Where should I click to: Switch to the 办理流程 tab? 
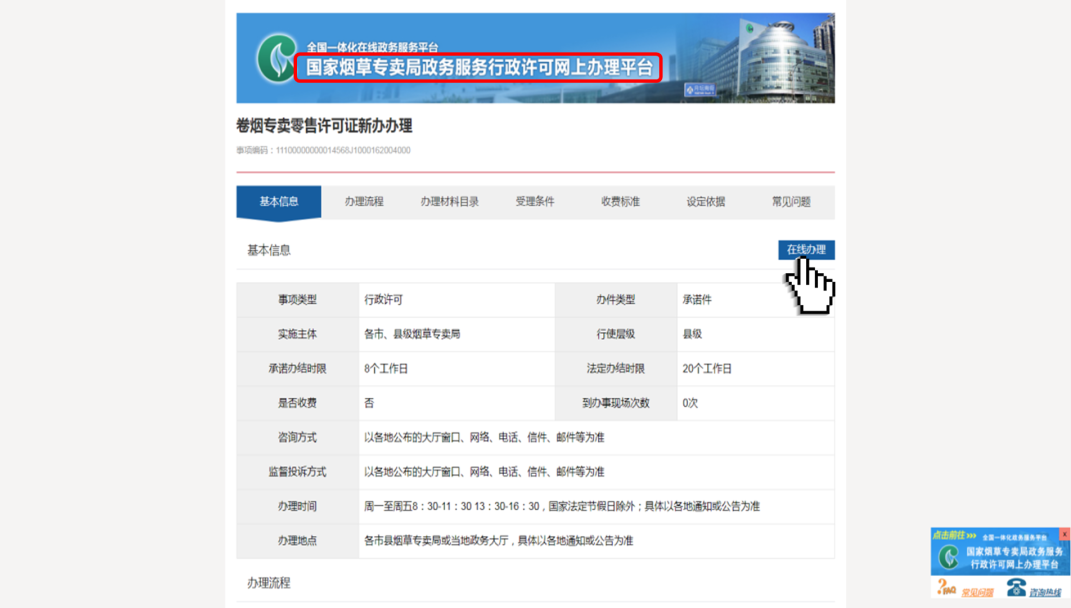[x=364, y=202]
